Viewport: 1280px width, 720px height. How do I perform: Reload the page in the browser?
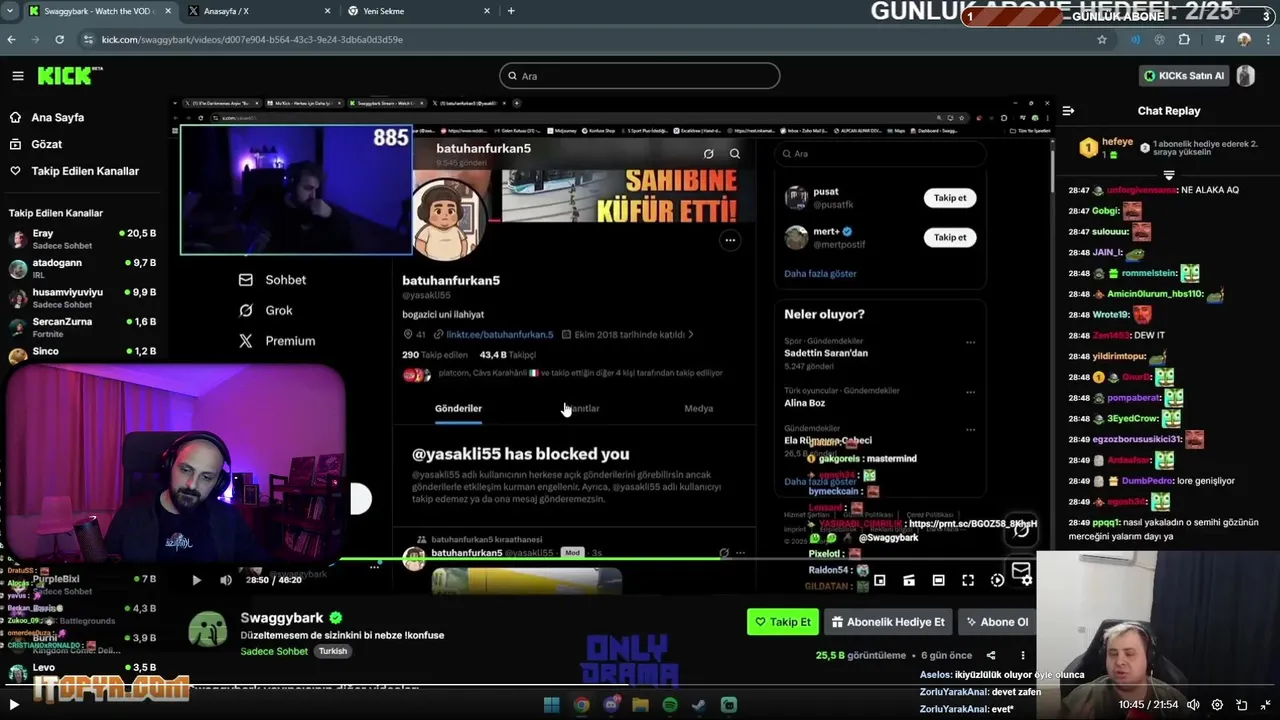[60, 39]
